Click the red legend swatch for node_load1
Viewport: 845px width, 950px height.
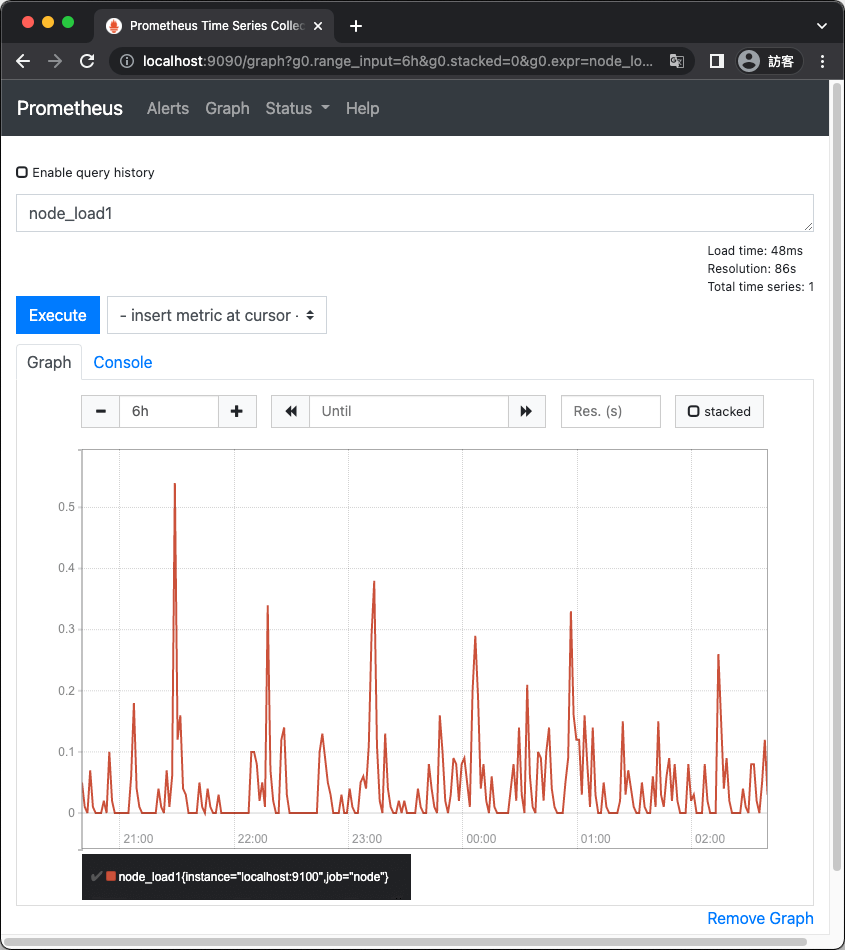pos(111,876)
